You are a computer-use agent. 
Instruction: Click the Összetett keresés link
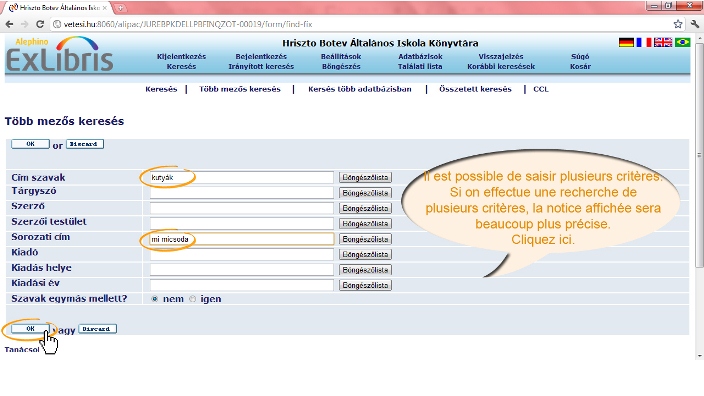click(475, 89)
